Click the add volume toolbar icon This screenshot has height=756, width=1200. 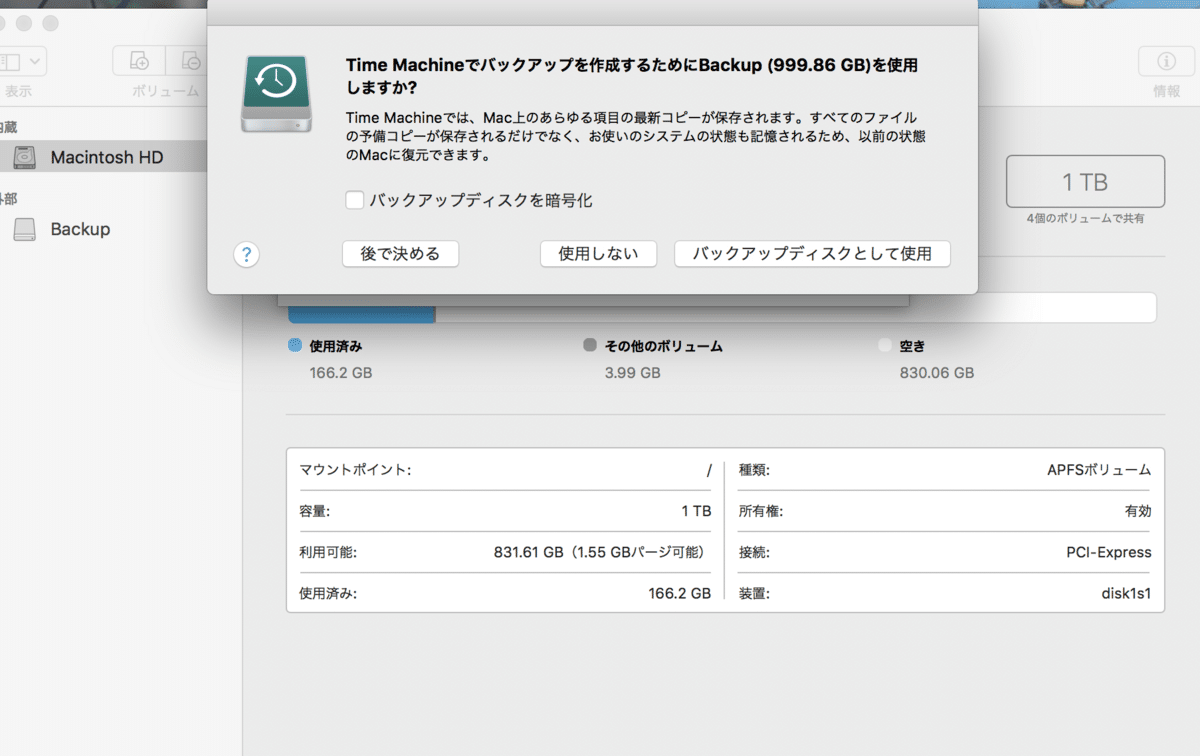(140, 62)
